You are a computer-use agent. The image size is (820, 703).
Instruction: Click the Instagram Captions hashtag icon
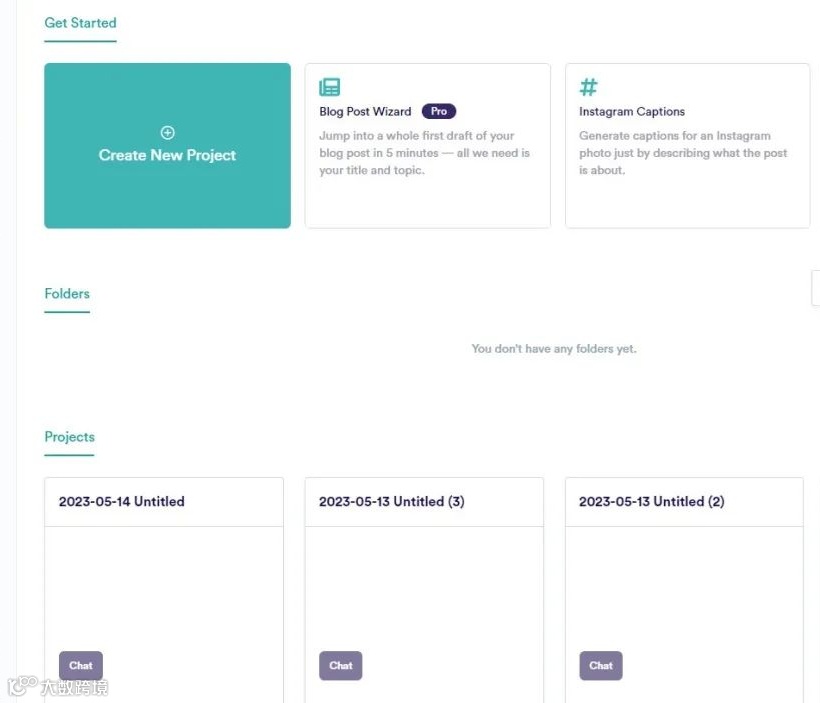(x=588, y=87)
